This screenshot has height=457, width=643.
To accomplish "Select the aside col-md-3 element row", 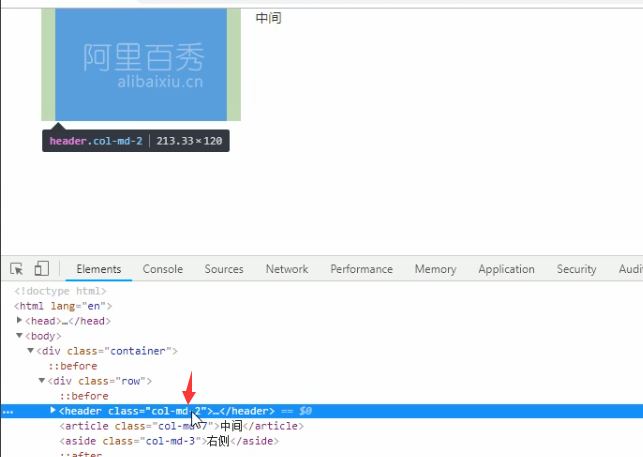I will click(169, 441).
